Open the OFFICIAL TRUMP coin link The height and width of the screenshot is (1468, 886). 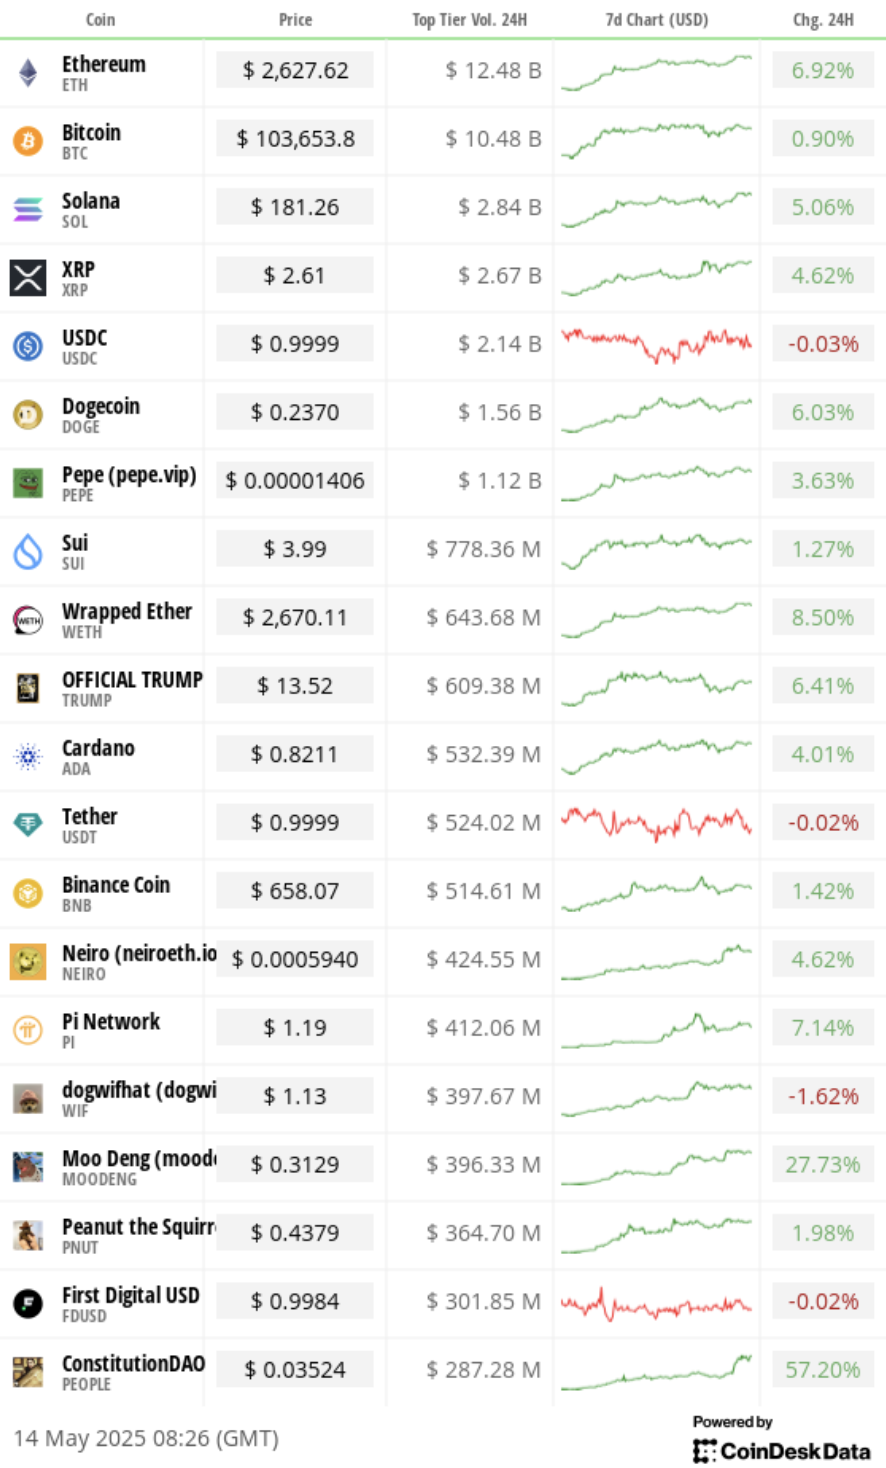[132, 680]
